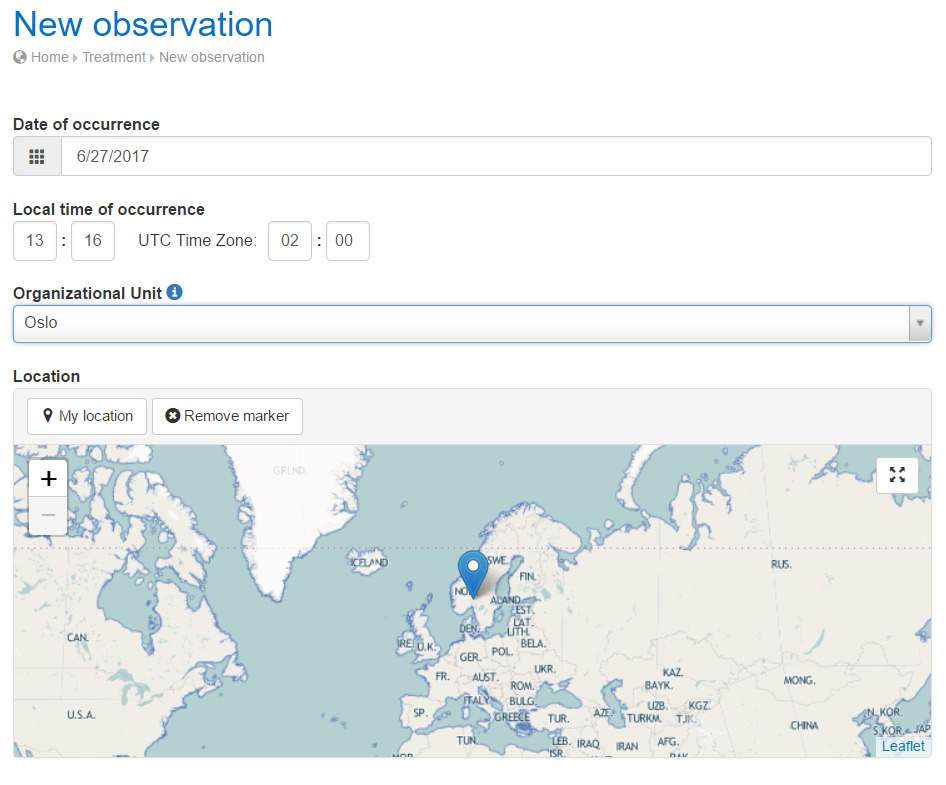Zoom in the map with plus button
This screenshot has height=785, width=946.
pos(48,479)
